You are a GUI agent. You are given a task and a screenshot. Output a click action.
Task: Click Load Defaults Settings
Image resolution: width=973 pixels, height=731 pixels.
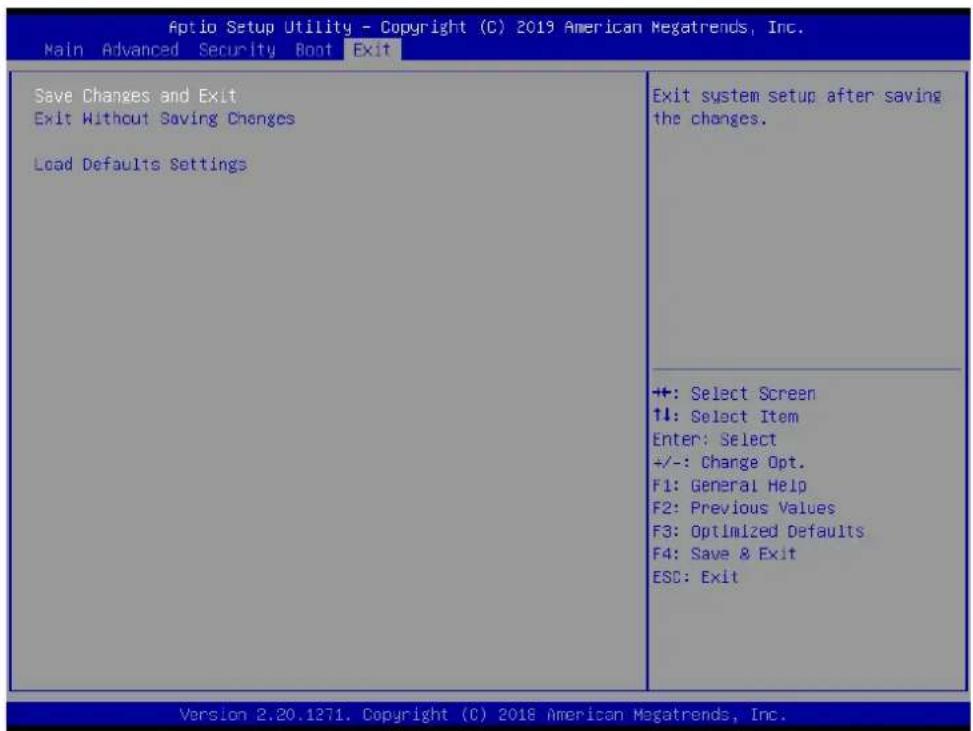point(140,164)
